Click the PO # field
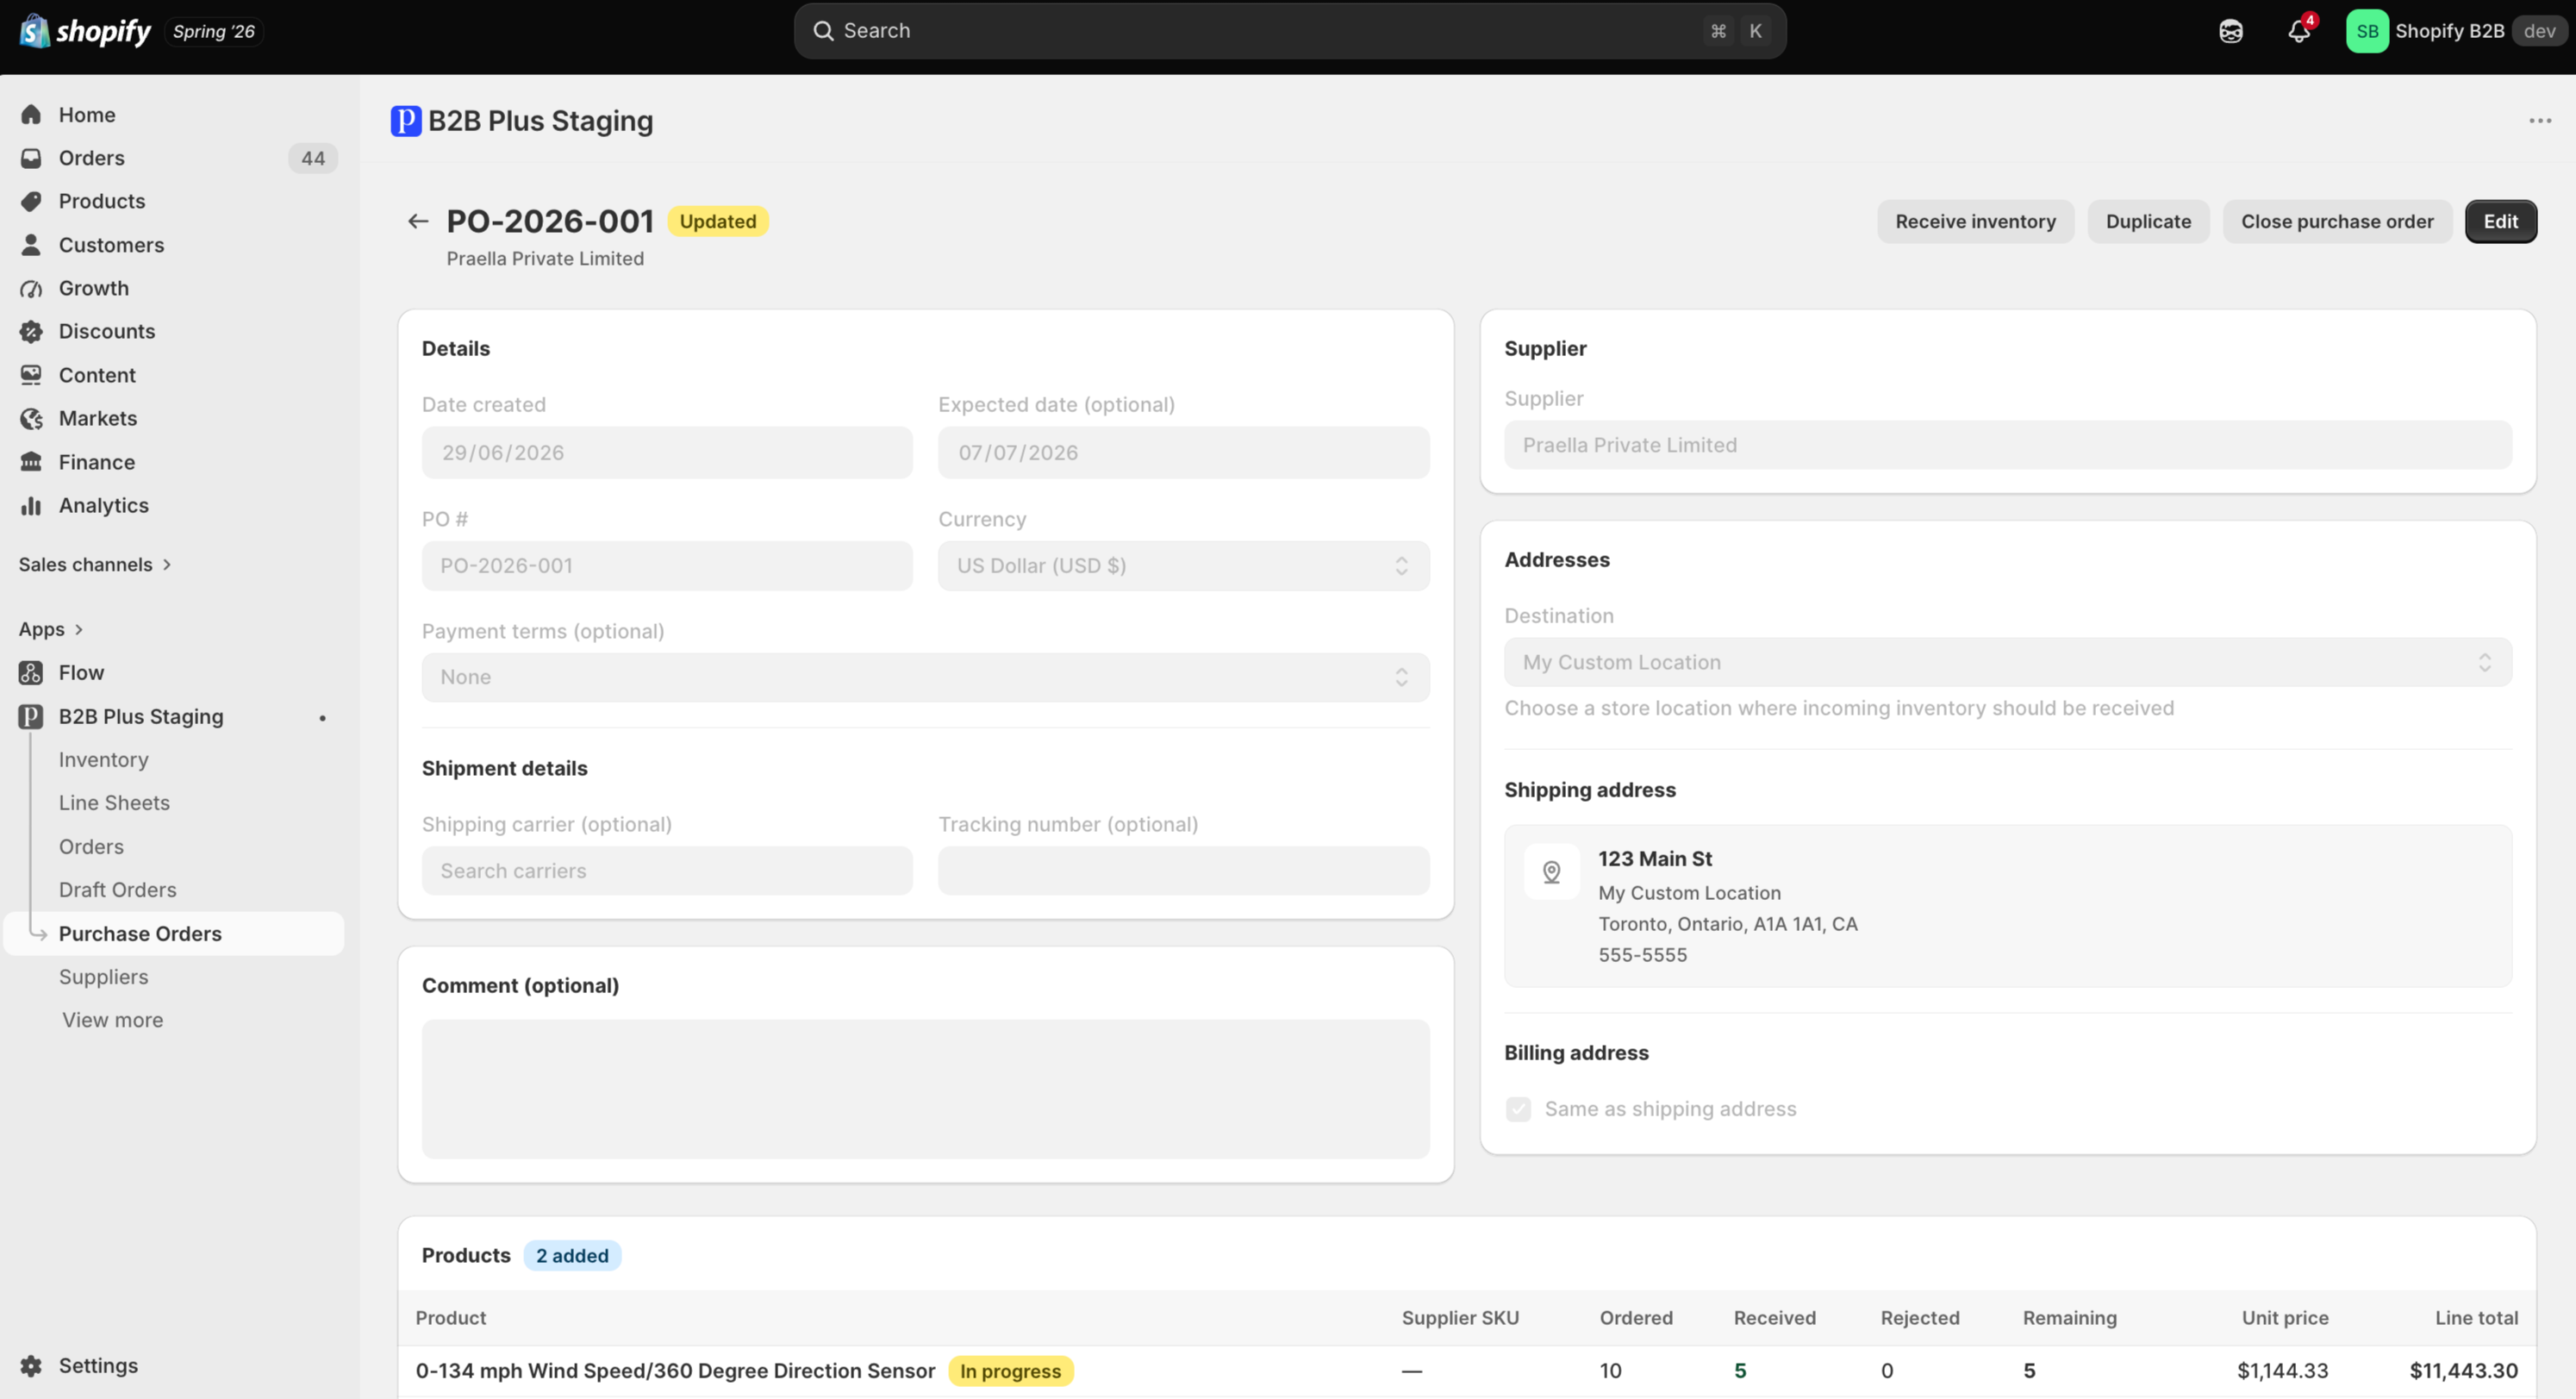The height and width of the screenshot is (1399, 2576). click(x=667, y=566)
